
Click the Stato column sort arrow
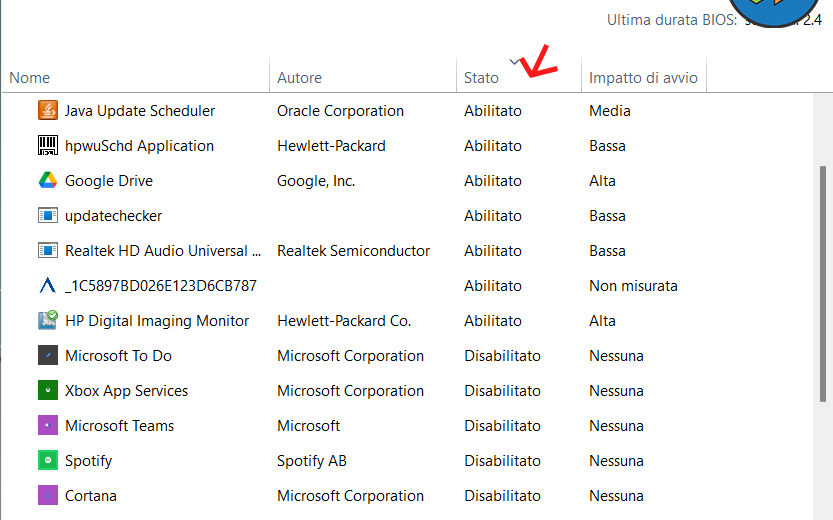pyautogui.click(x=515, y=63)
